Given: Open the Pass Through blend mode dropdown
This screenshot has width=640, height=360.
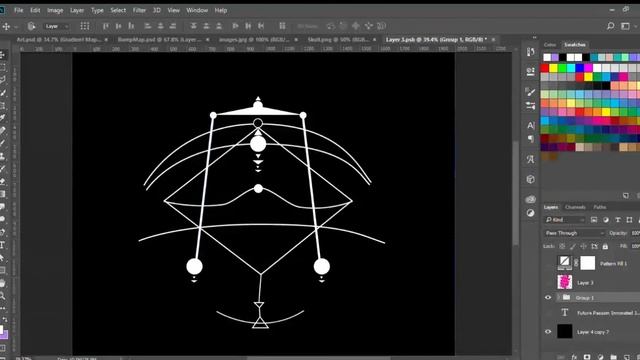Looking at the screenshot, I should point(574,233).
